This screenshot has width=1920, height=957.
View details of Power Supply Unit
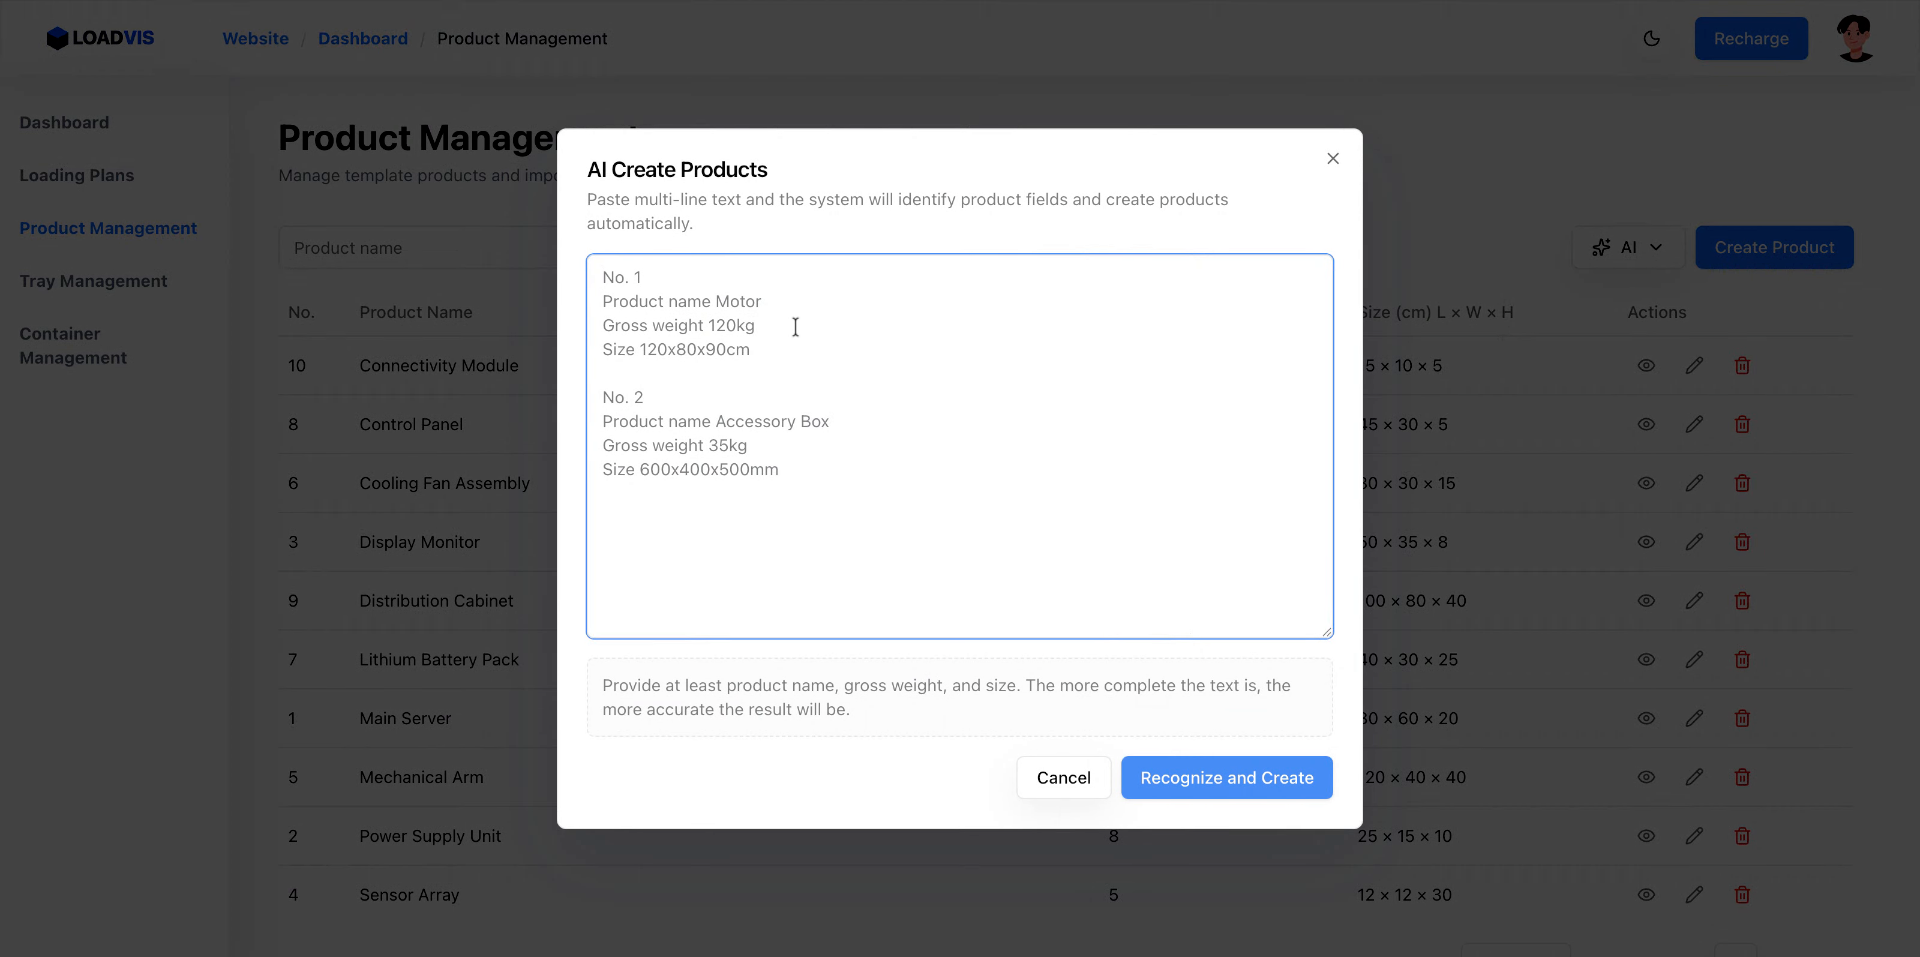point(1646,836)
